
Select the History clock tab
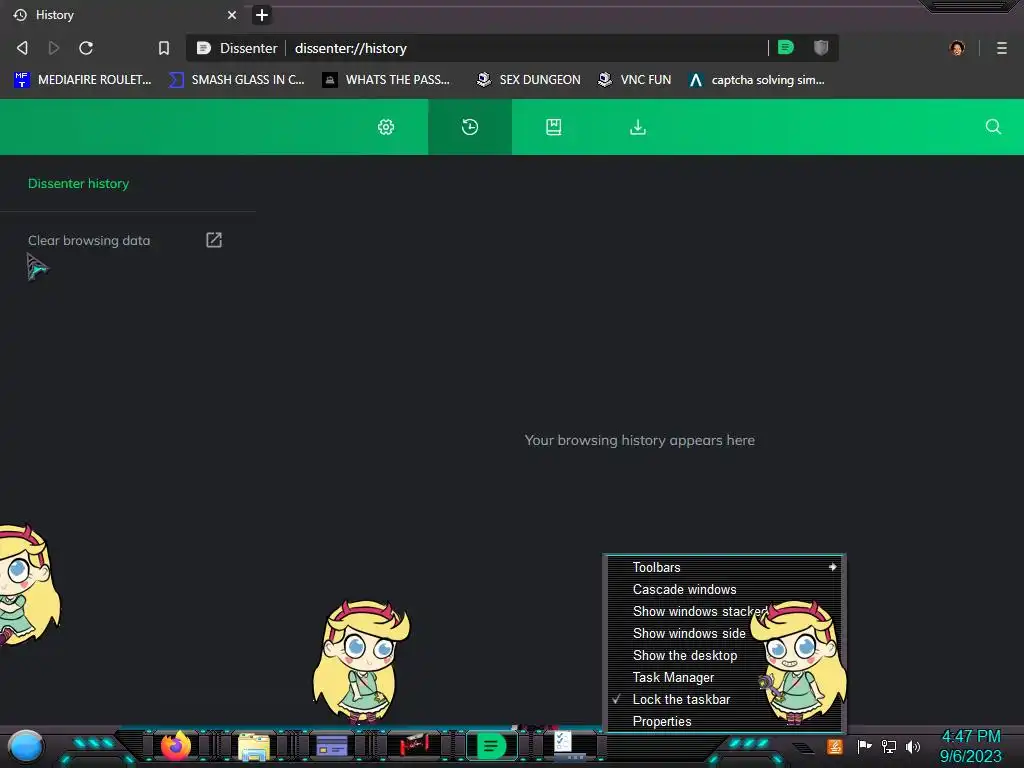(470, 127)
